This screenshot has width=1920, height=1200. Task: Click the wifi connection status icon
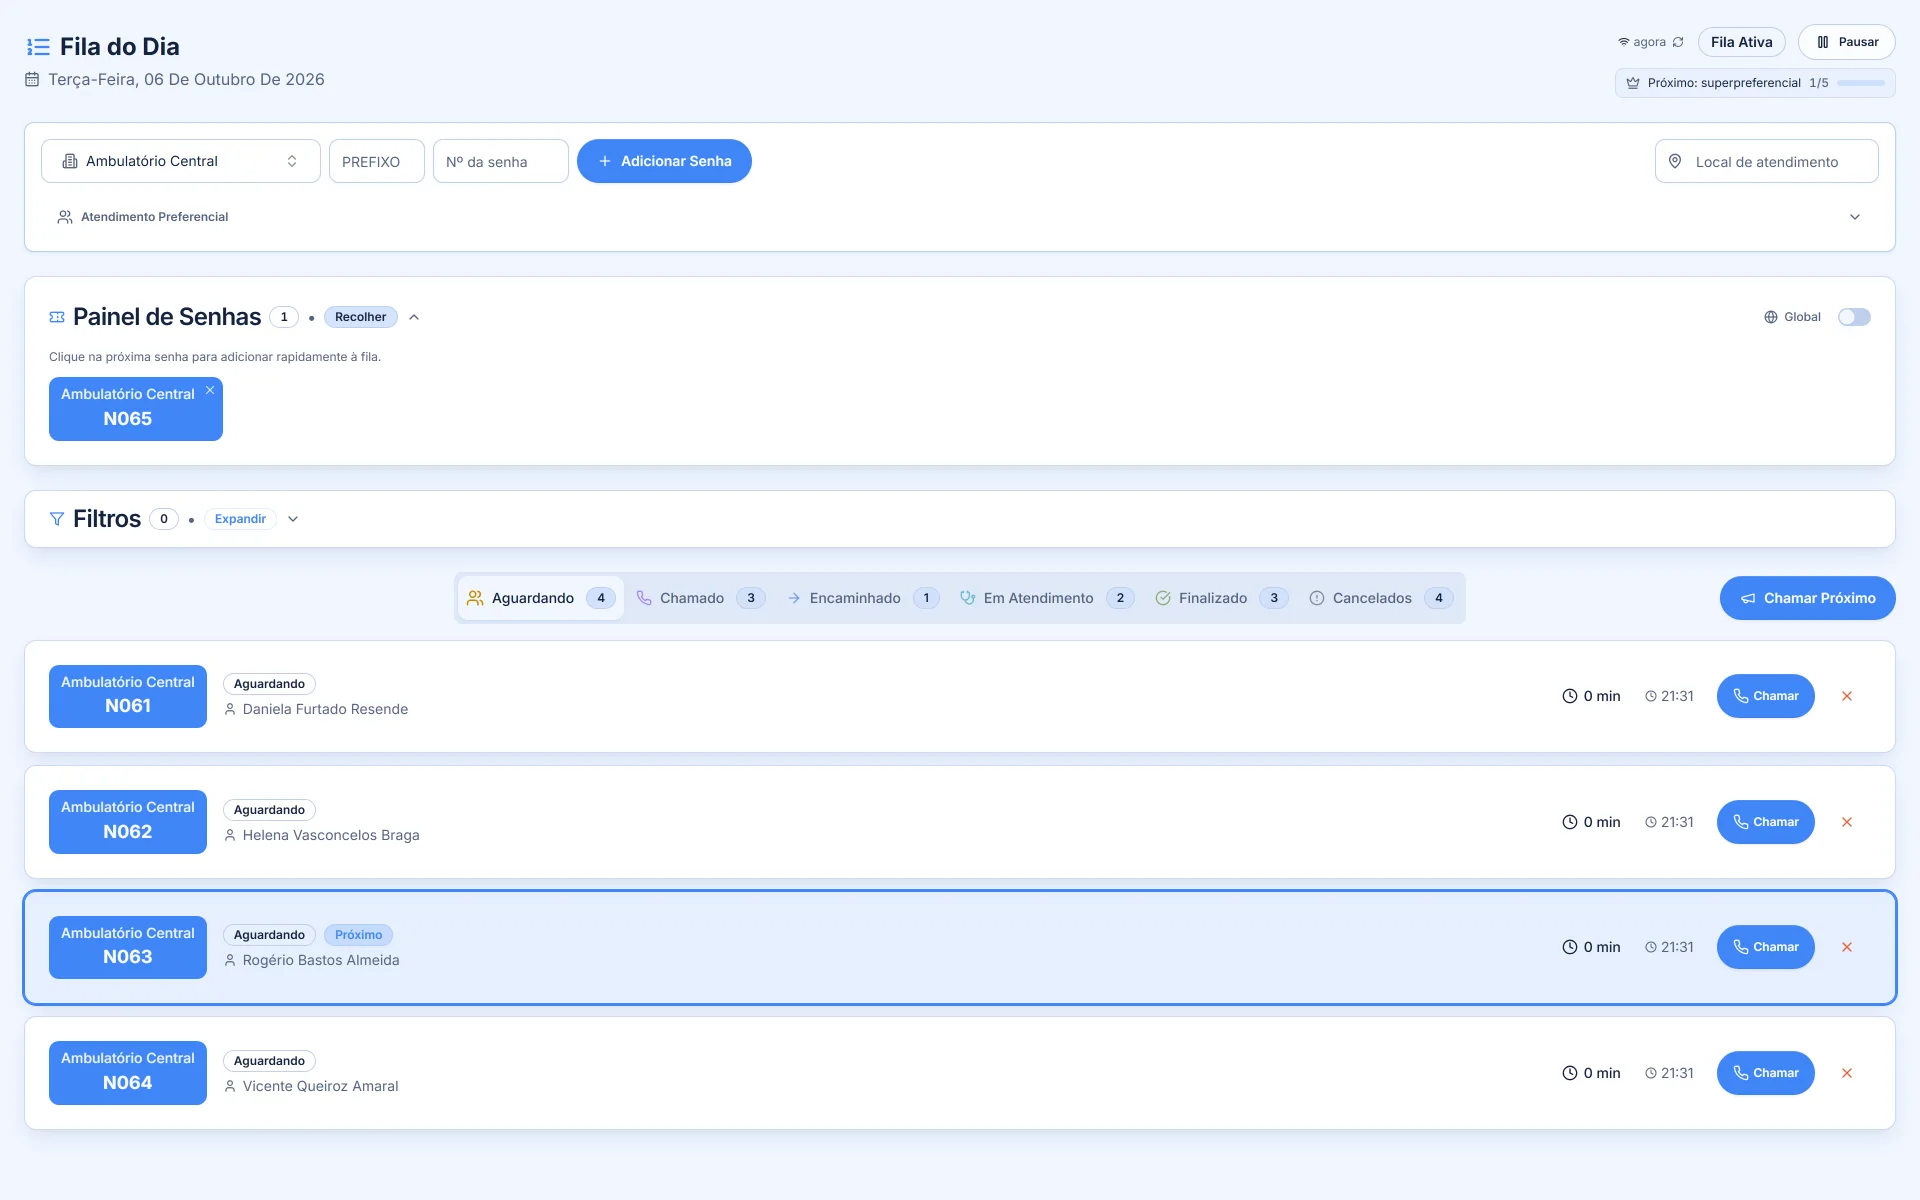pyautogui.click(x=1623, y=42)
